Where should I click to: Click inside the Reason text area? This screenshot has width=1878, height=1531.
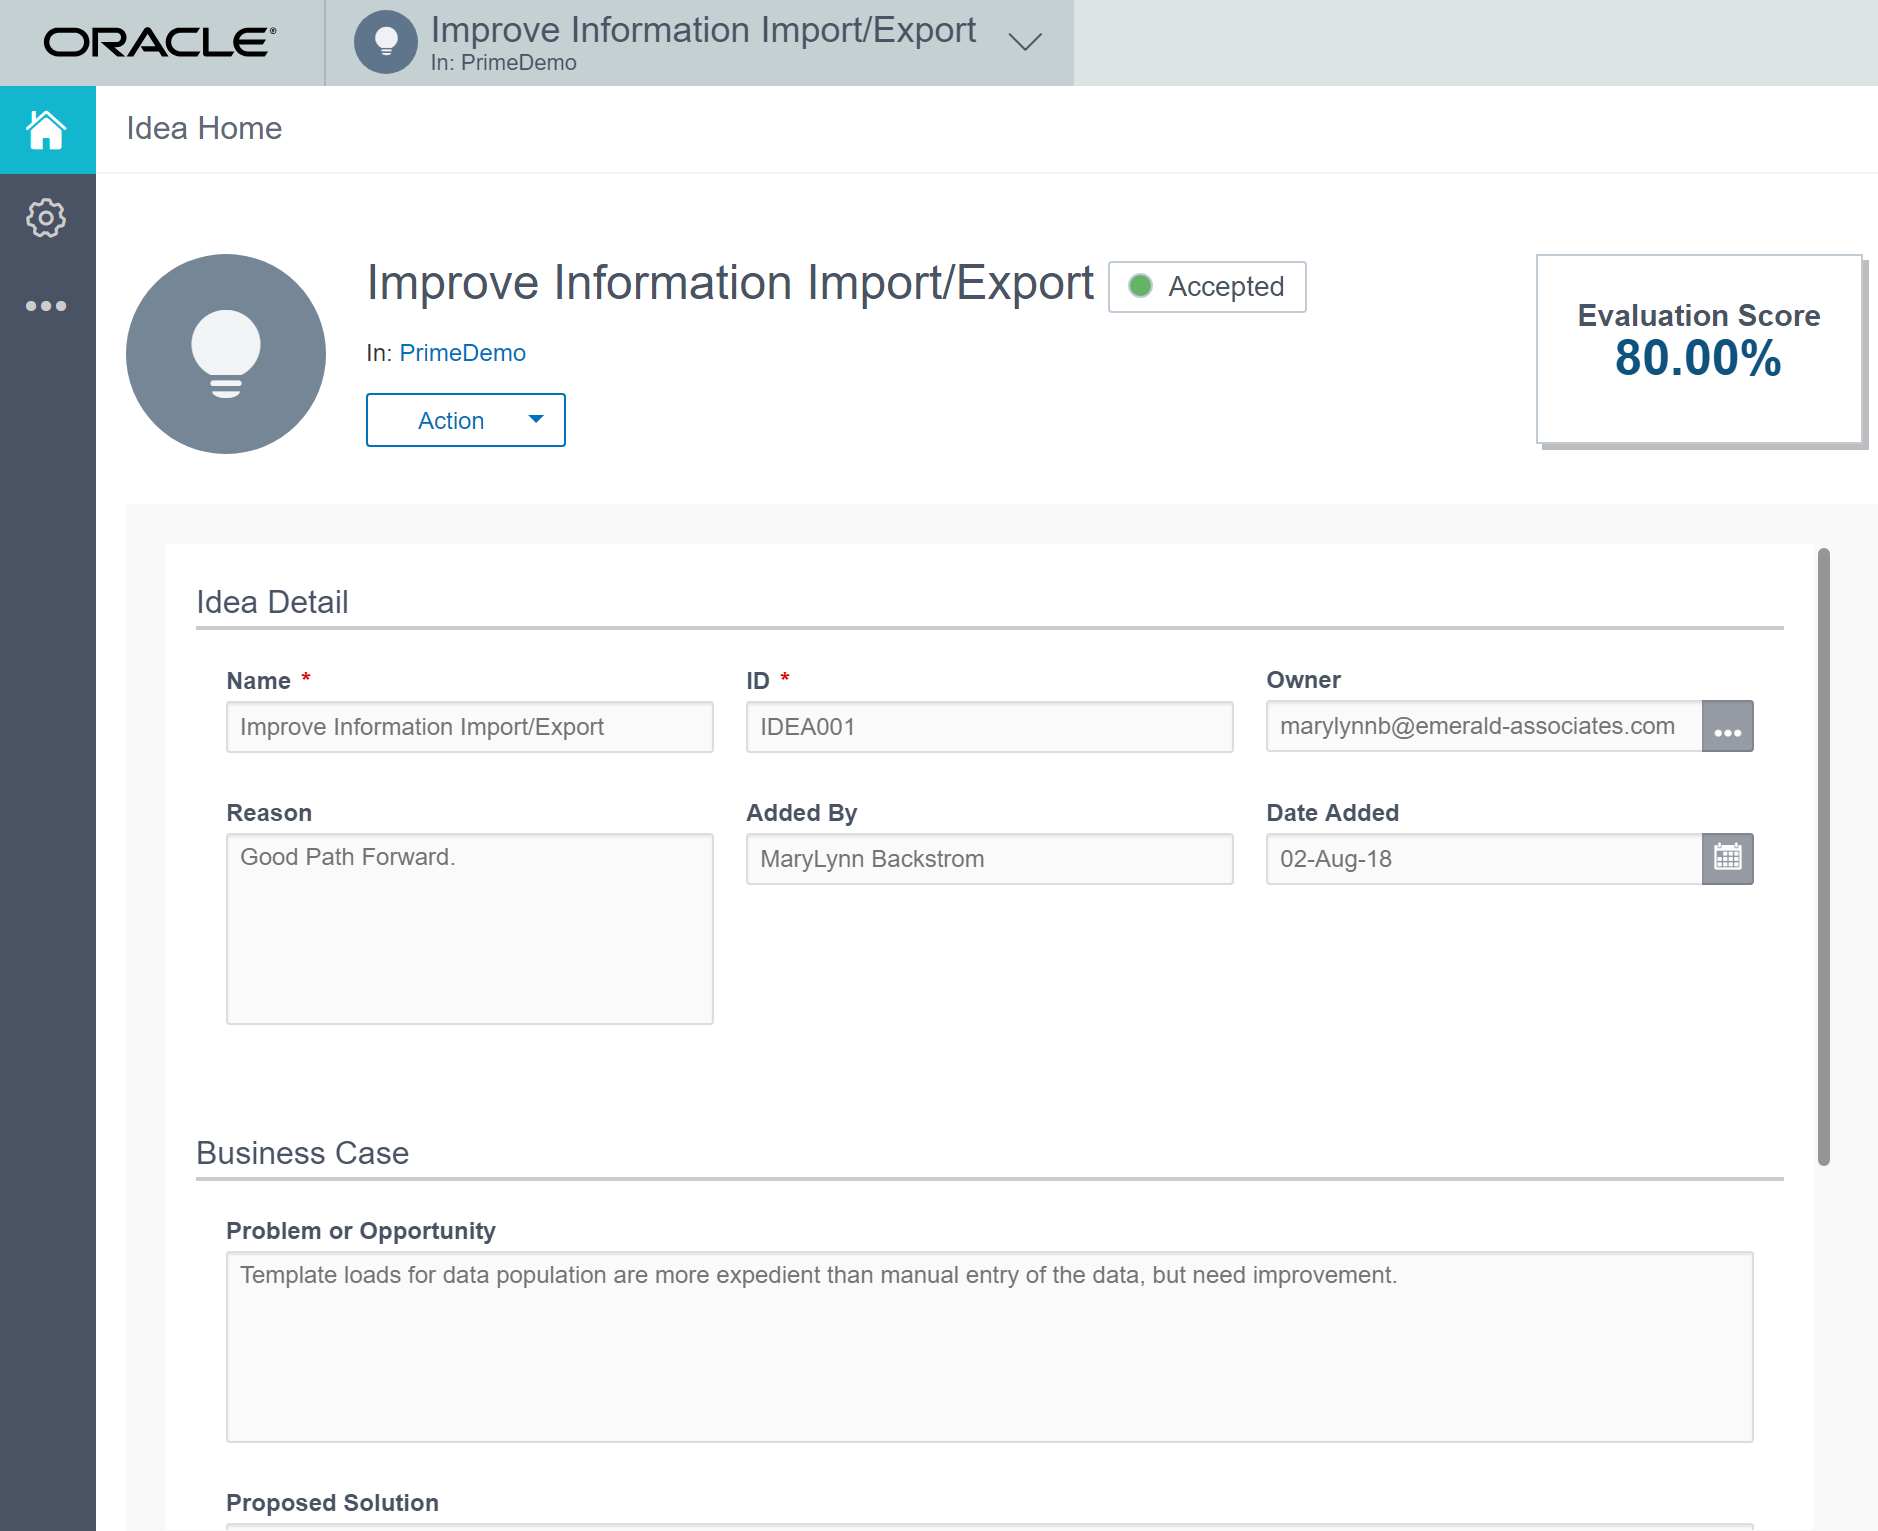click(469, 929)
